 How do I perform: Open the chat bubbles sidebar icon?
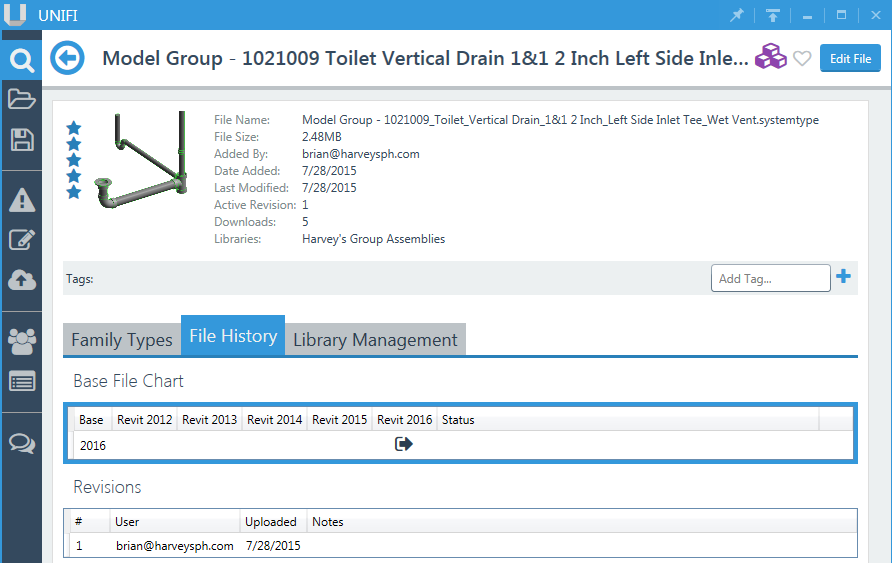coord(22,443)
